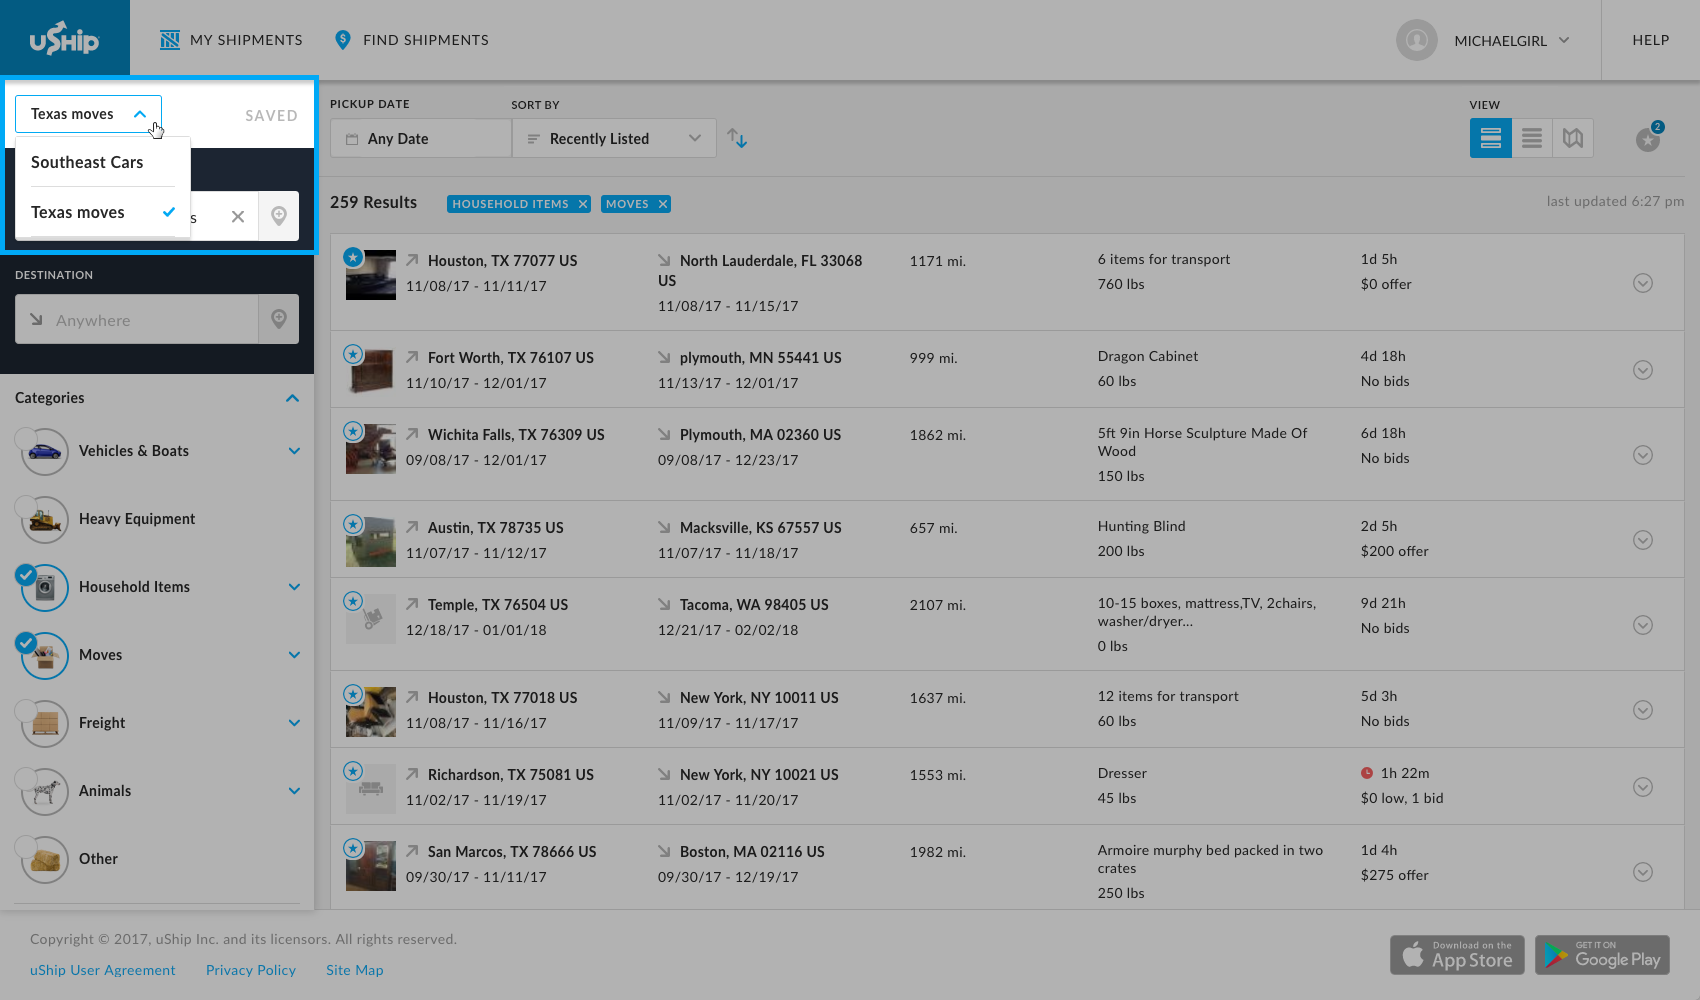Image resolution: width=1700 pixels, height=1000 pixels.
Task: Check the Southeast Cars saved search
Action: (87, 162)
